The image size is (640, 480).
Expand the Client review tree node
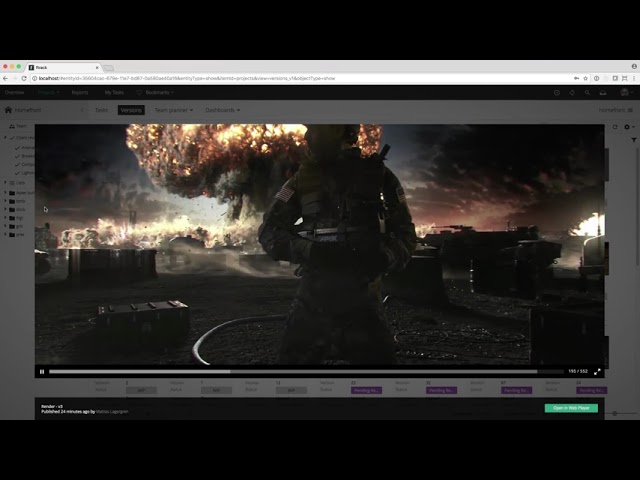[5, 138]
